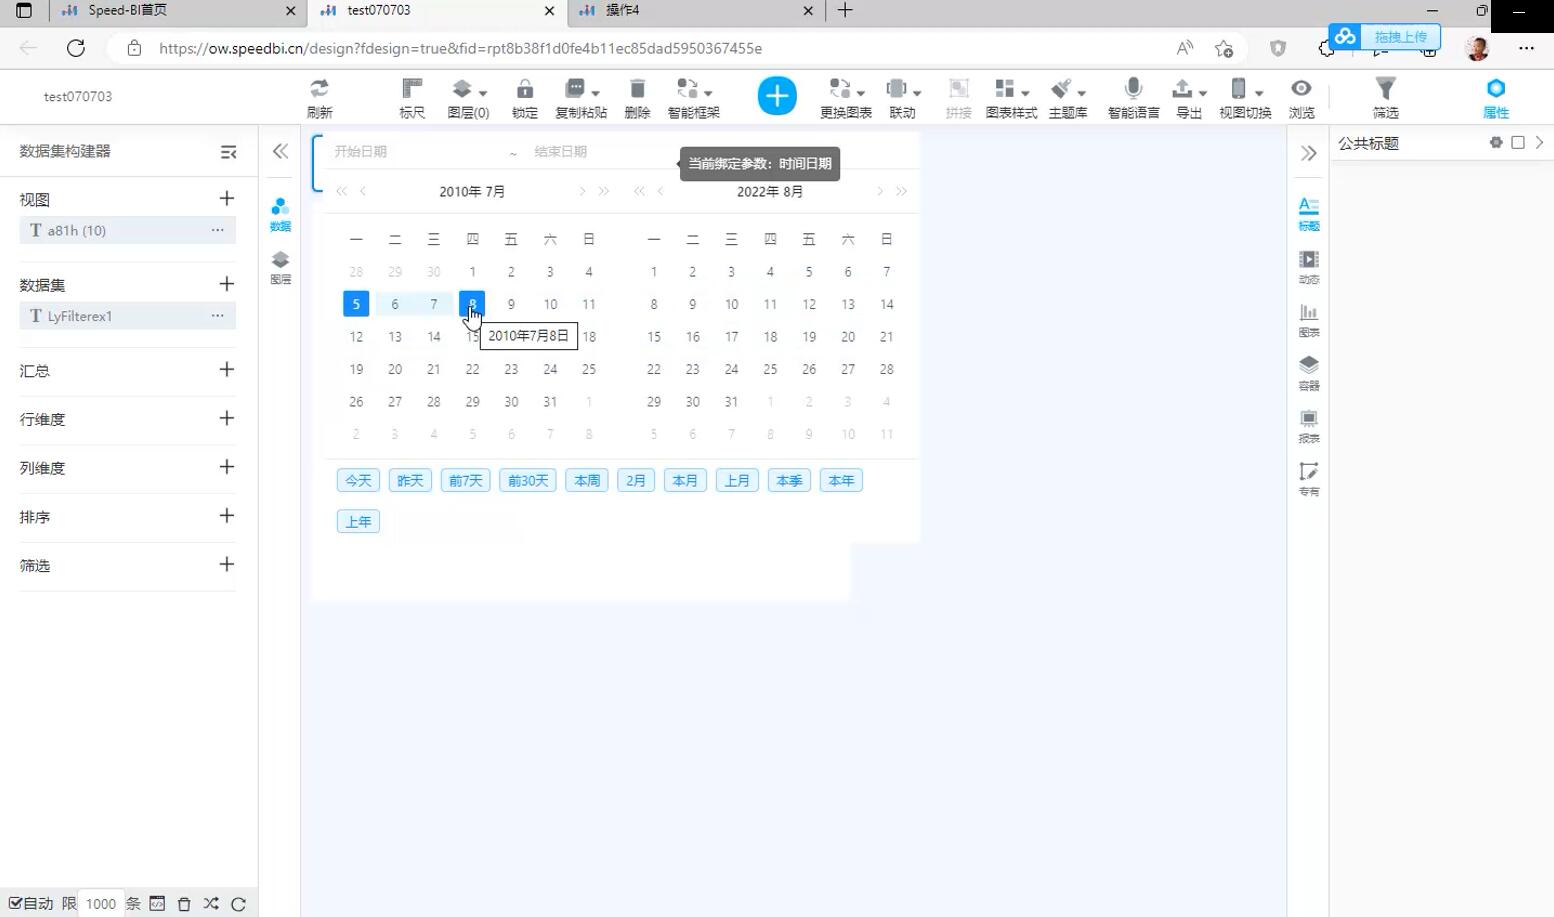This screenshot has height=917, width=1554.
Task: Select the 标题 component category
Action: (x=1308, y=214)
